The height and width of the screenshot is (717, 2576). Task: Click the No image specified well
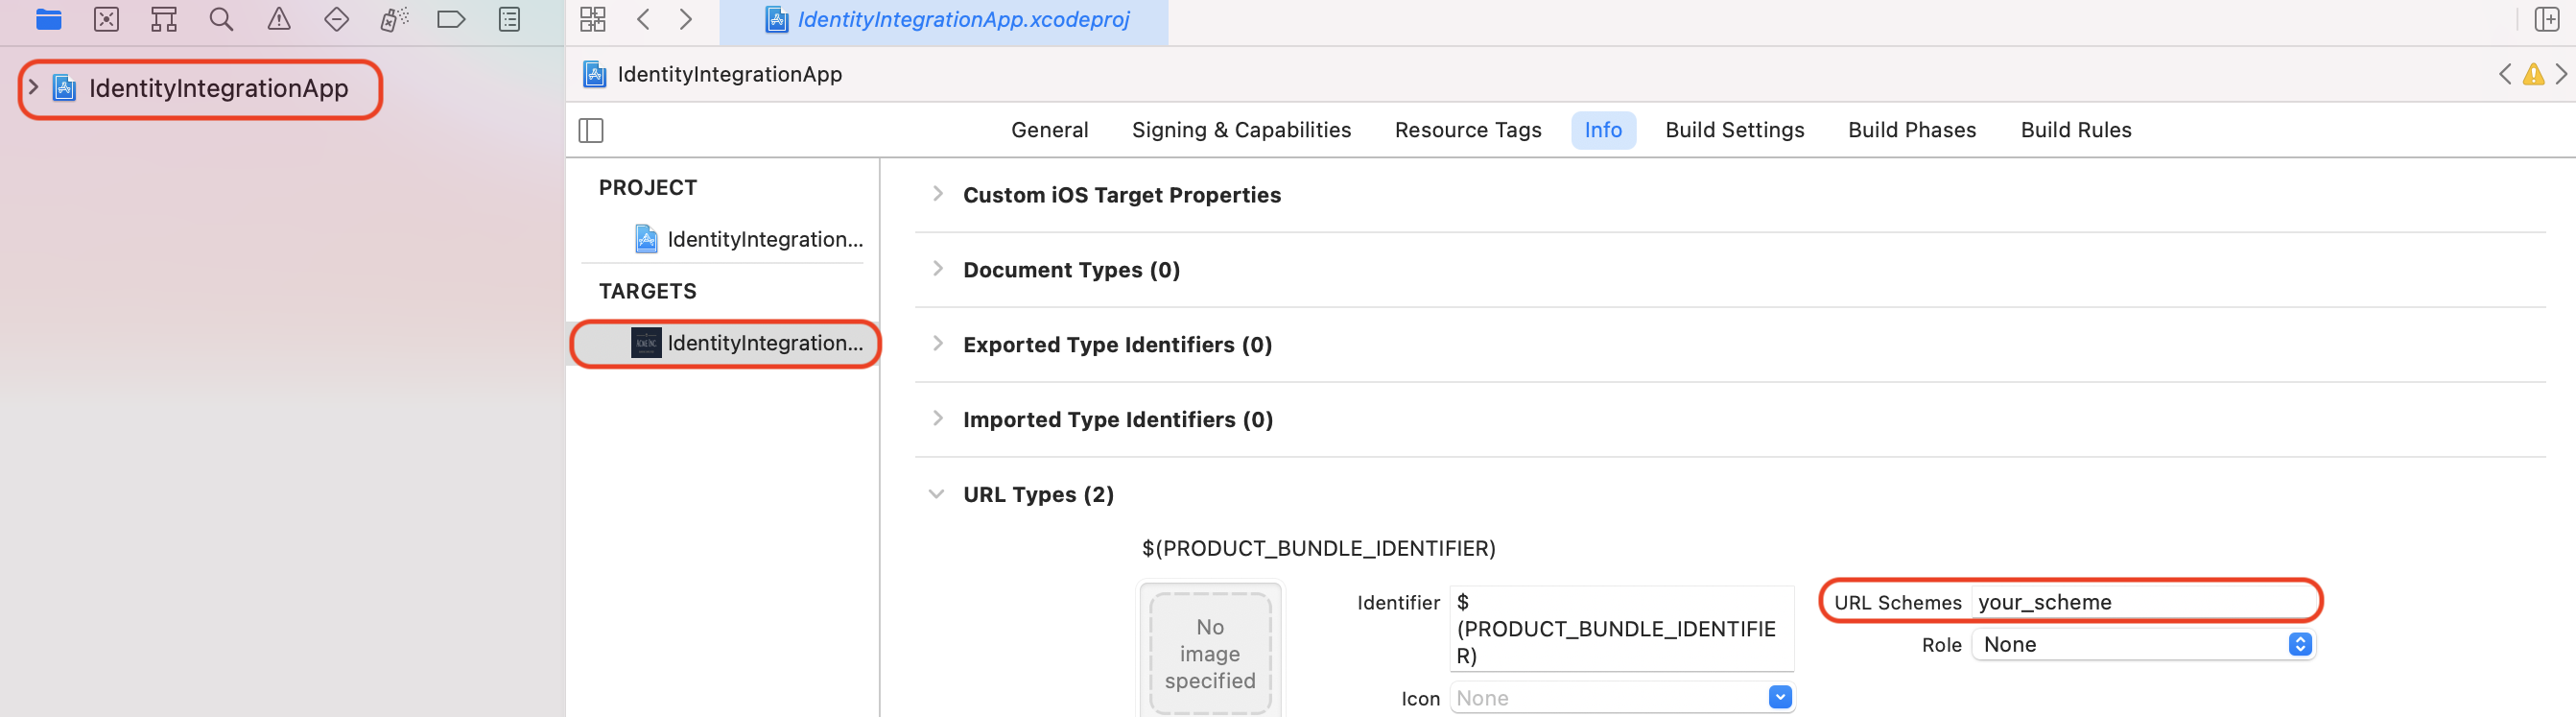click(x=1210, y=651)
